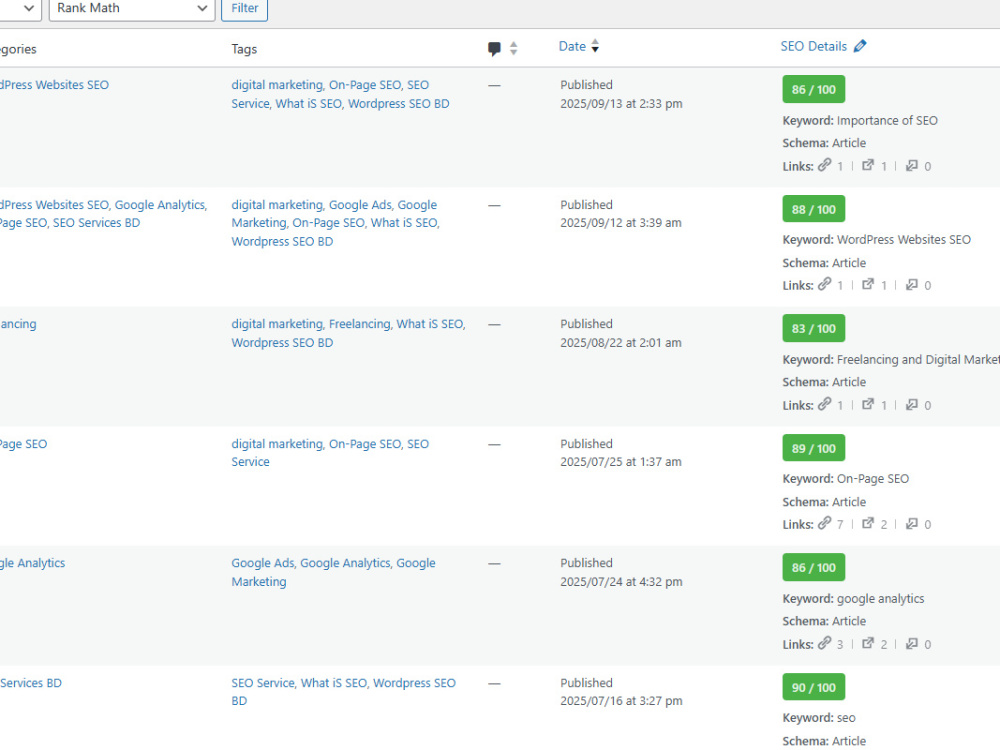Click the Date sort arrows icon

(595, 46)
